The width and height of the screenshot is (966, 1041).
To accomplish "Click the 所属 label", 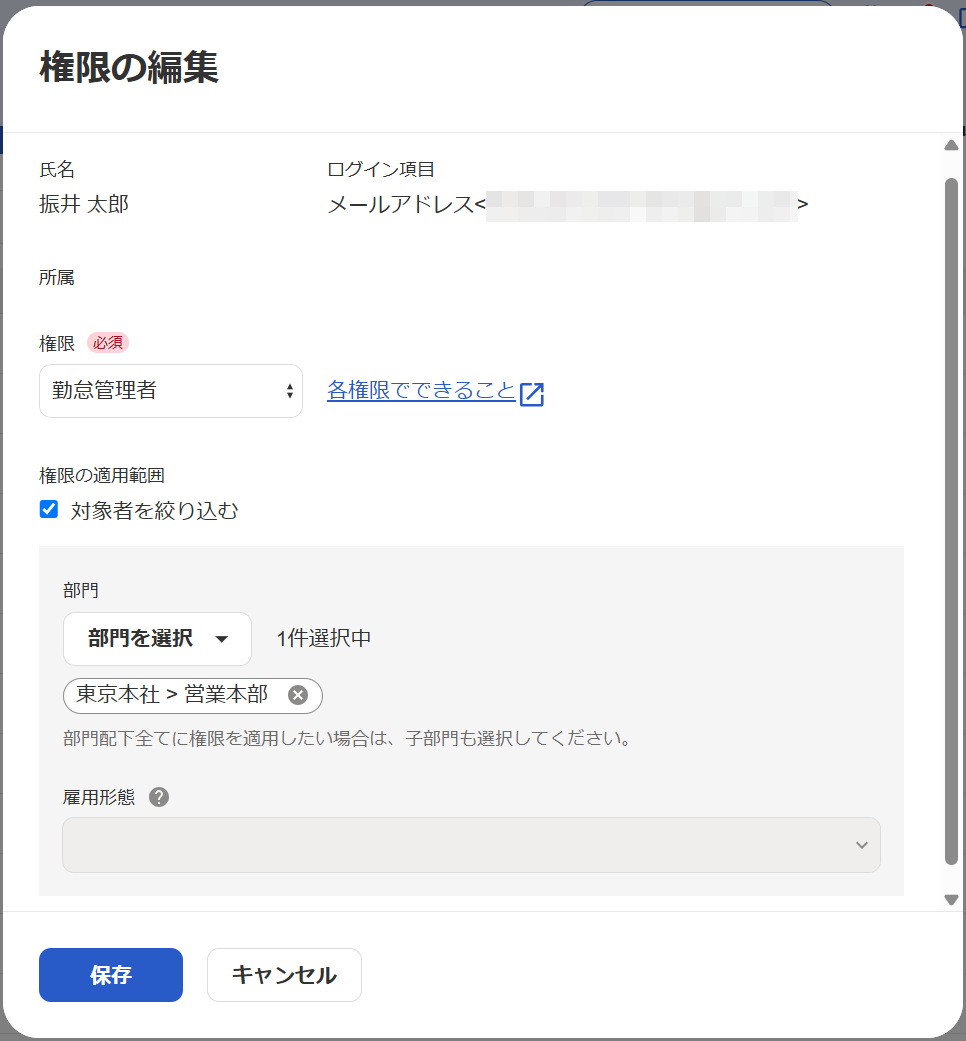I will tap(57, 277).
